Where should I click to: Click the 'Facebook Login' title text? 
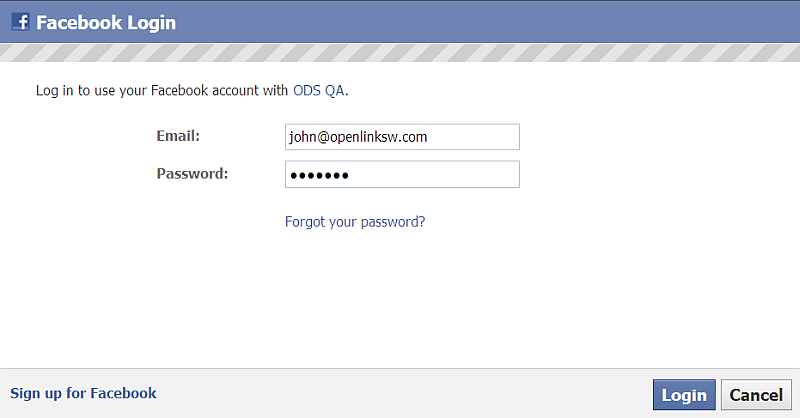106,22
